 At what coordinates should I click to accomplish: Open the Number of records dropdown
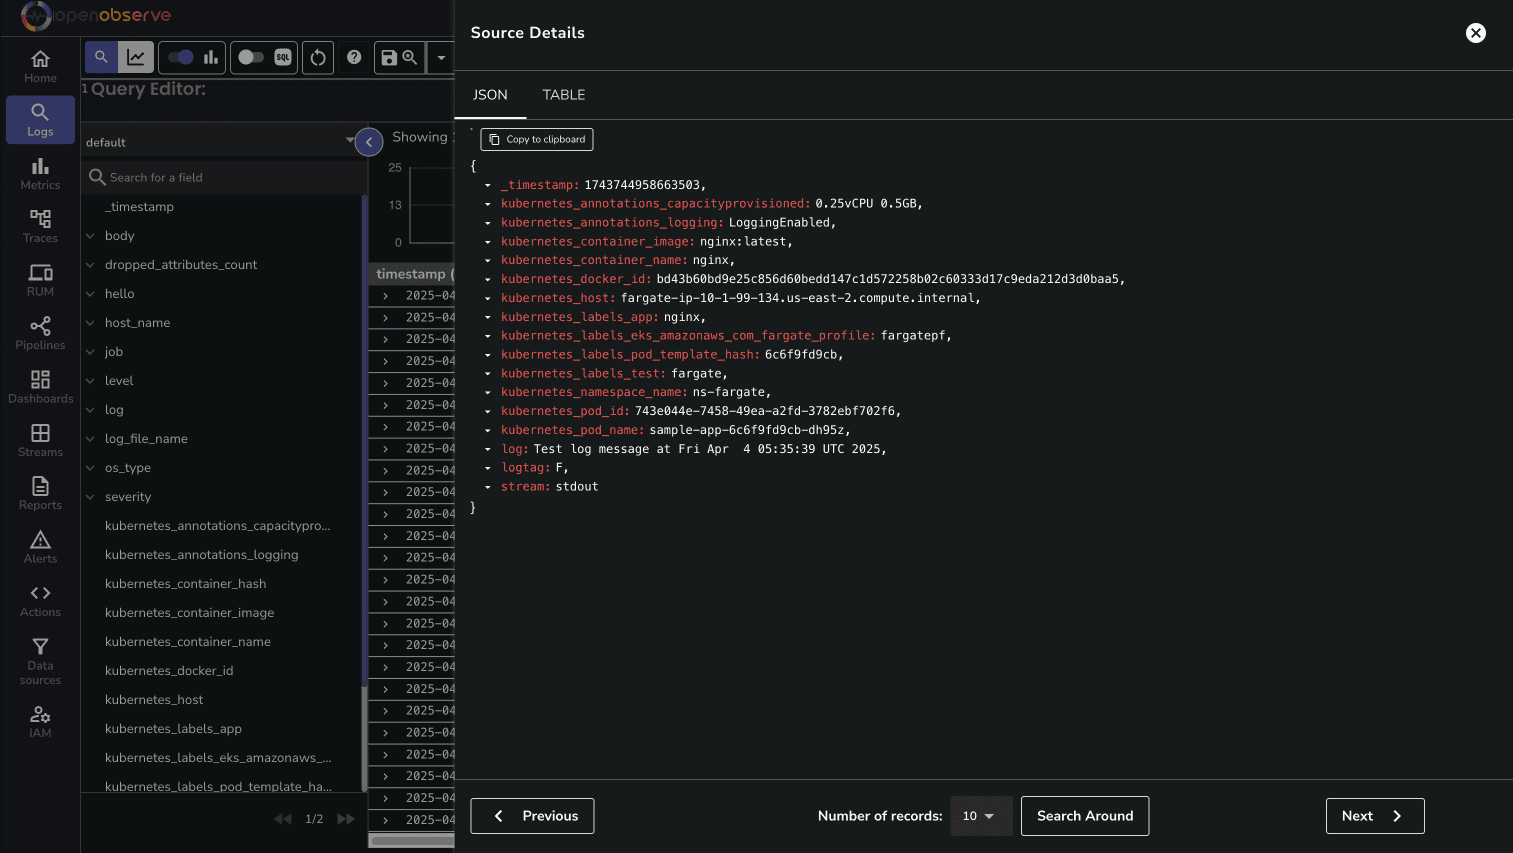(979, 816)
